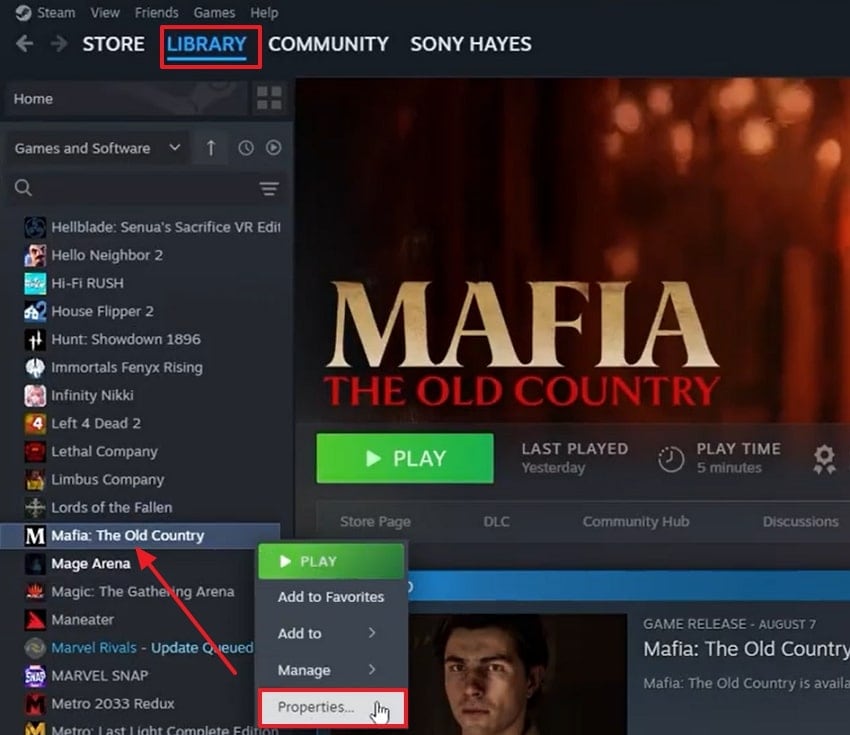Select MARVEL SNAP game icon
The height and width of the screenshot is (735, 850).
click(x=35, y=675)
